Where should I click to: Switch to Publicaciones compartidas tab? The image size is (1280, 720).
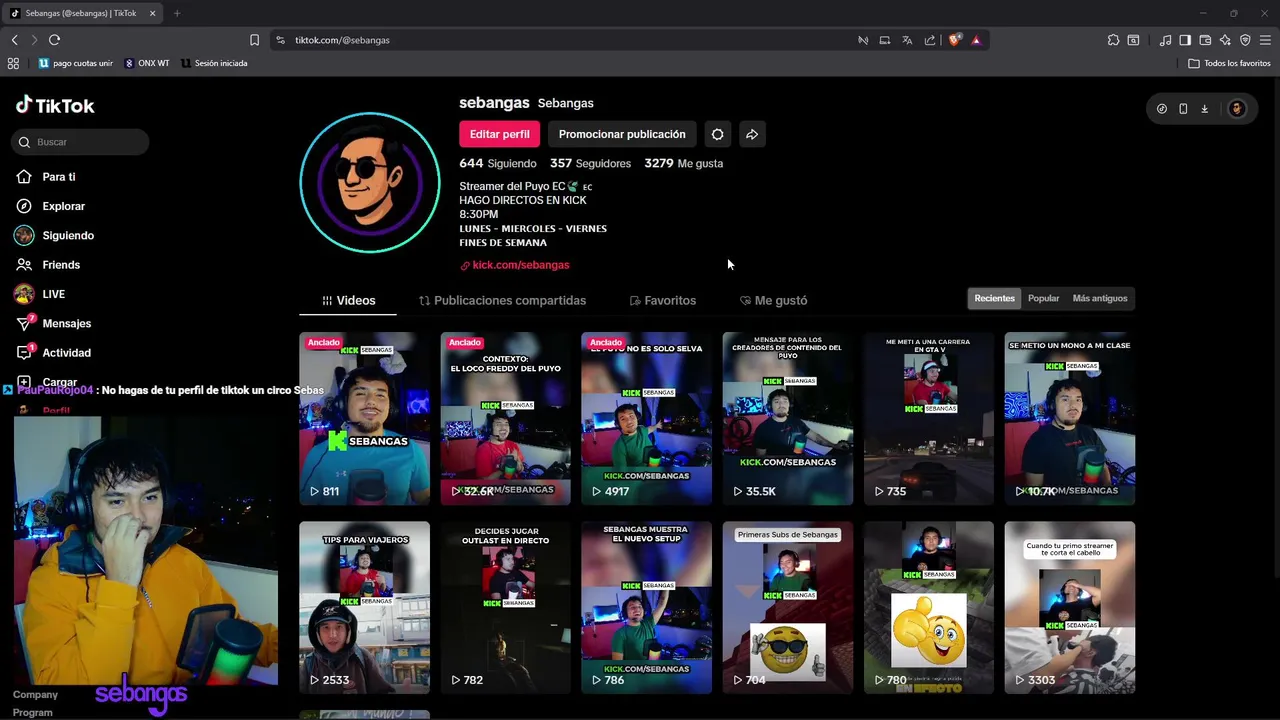point(502,300)
